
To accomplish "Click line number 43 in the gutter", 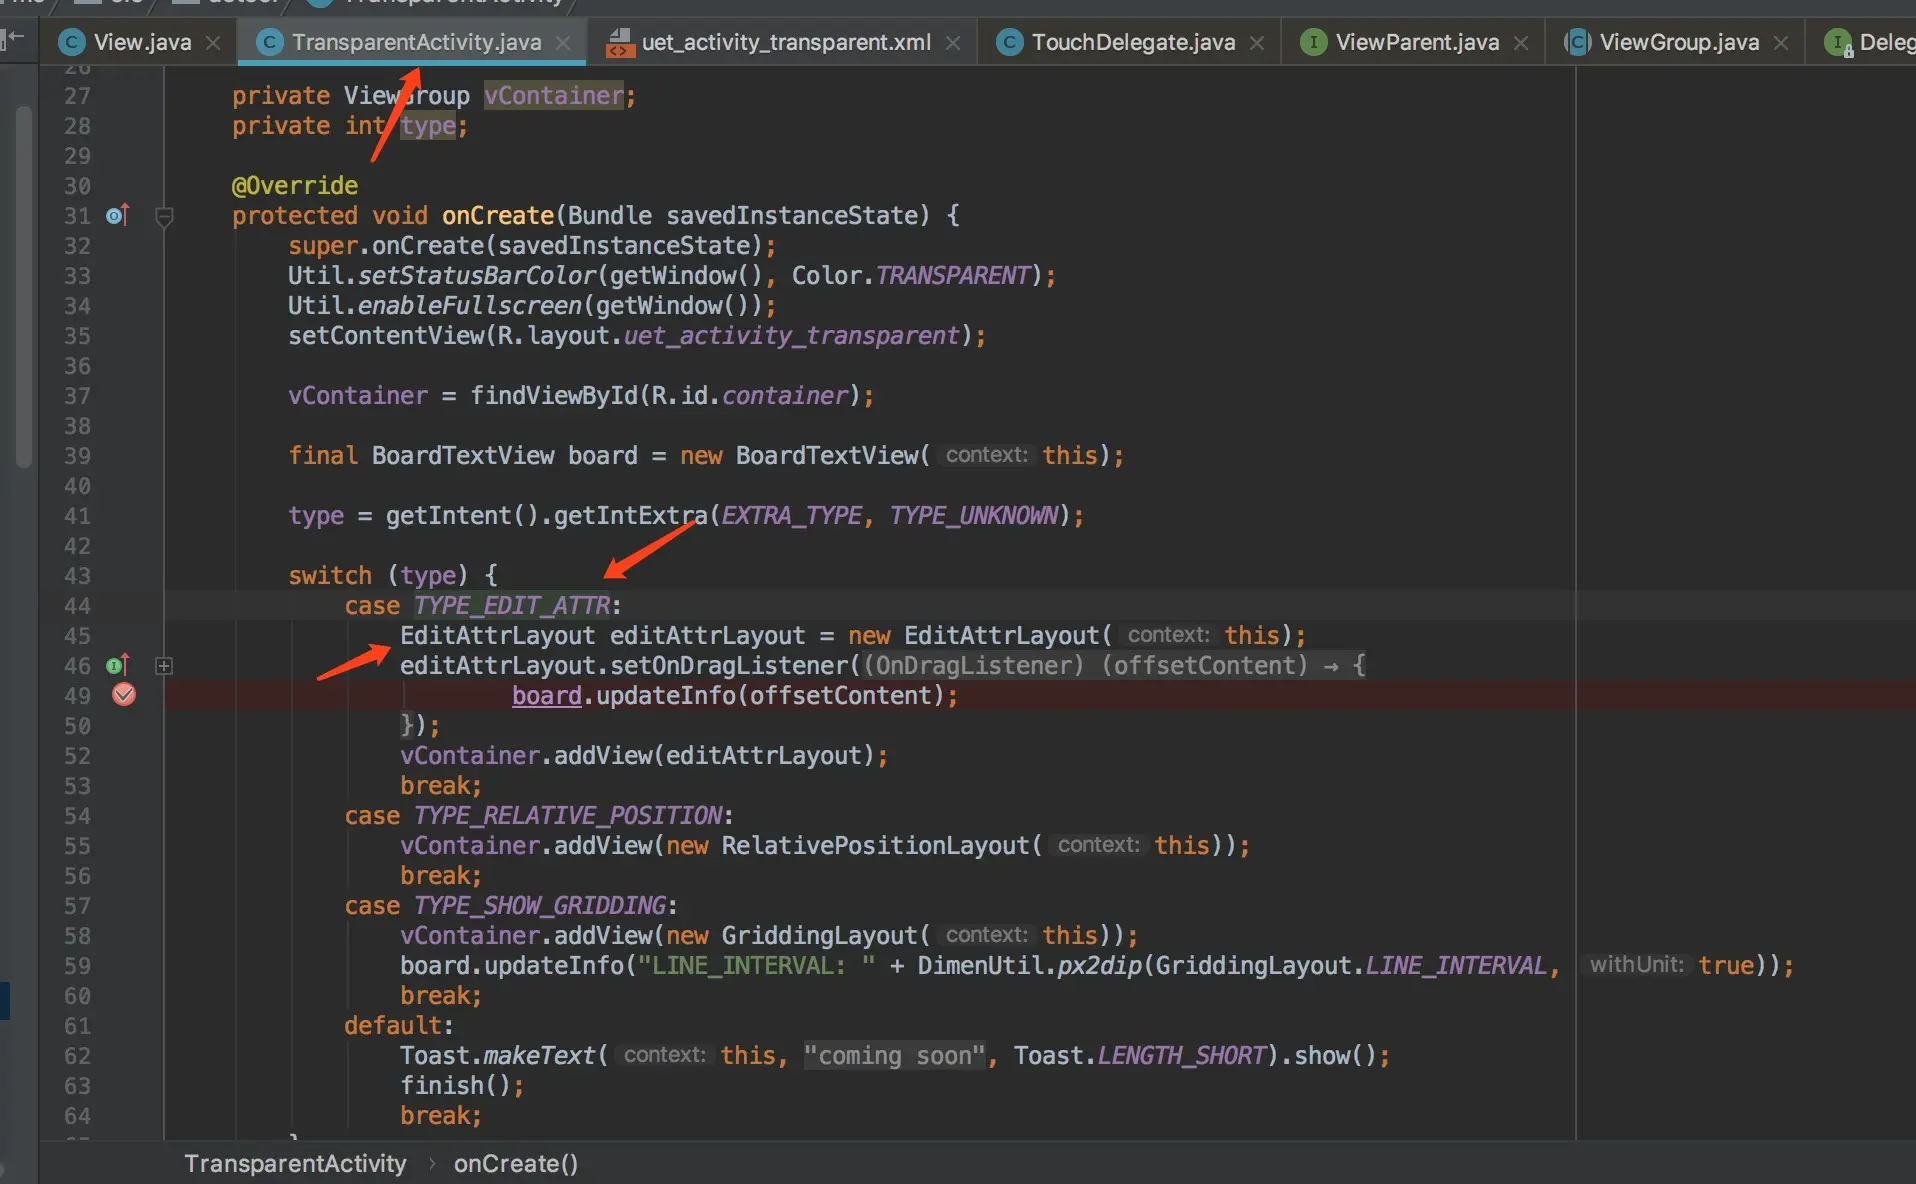I will 77,576.
